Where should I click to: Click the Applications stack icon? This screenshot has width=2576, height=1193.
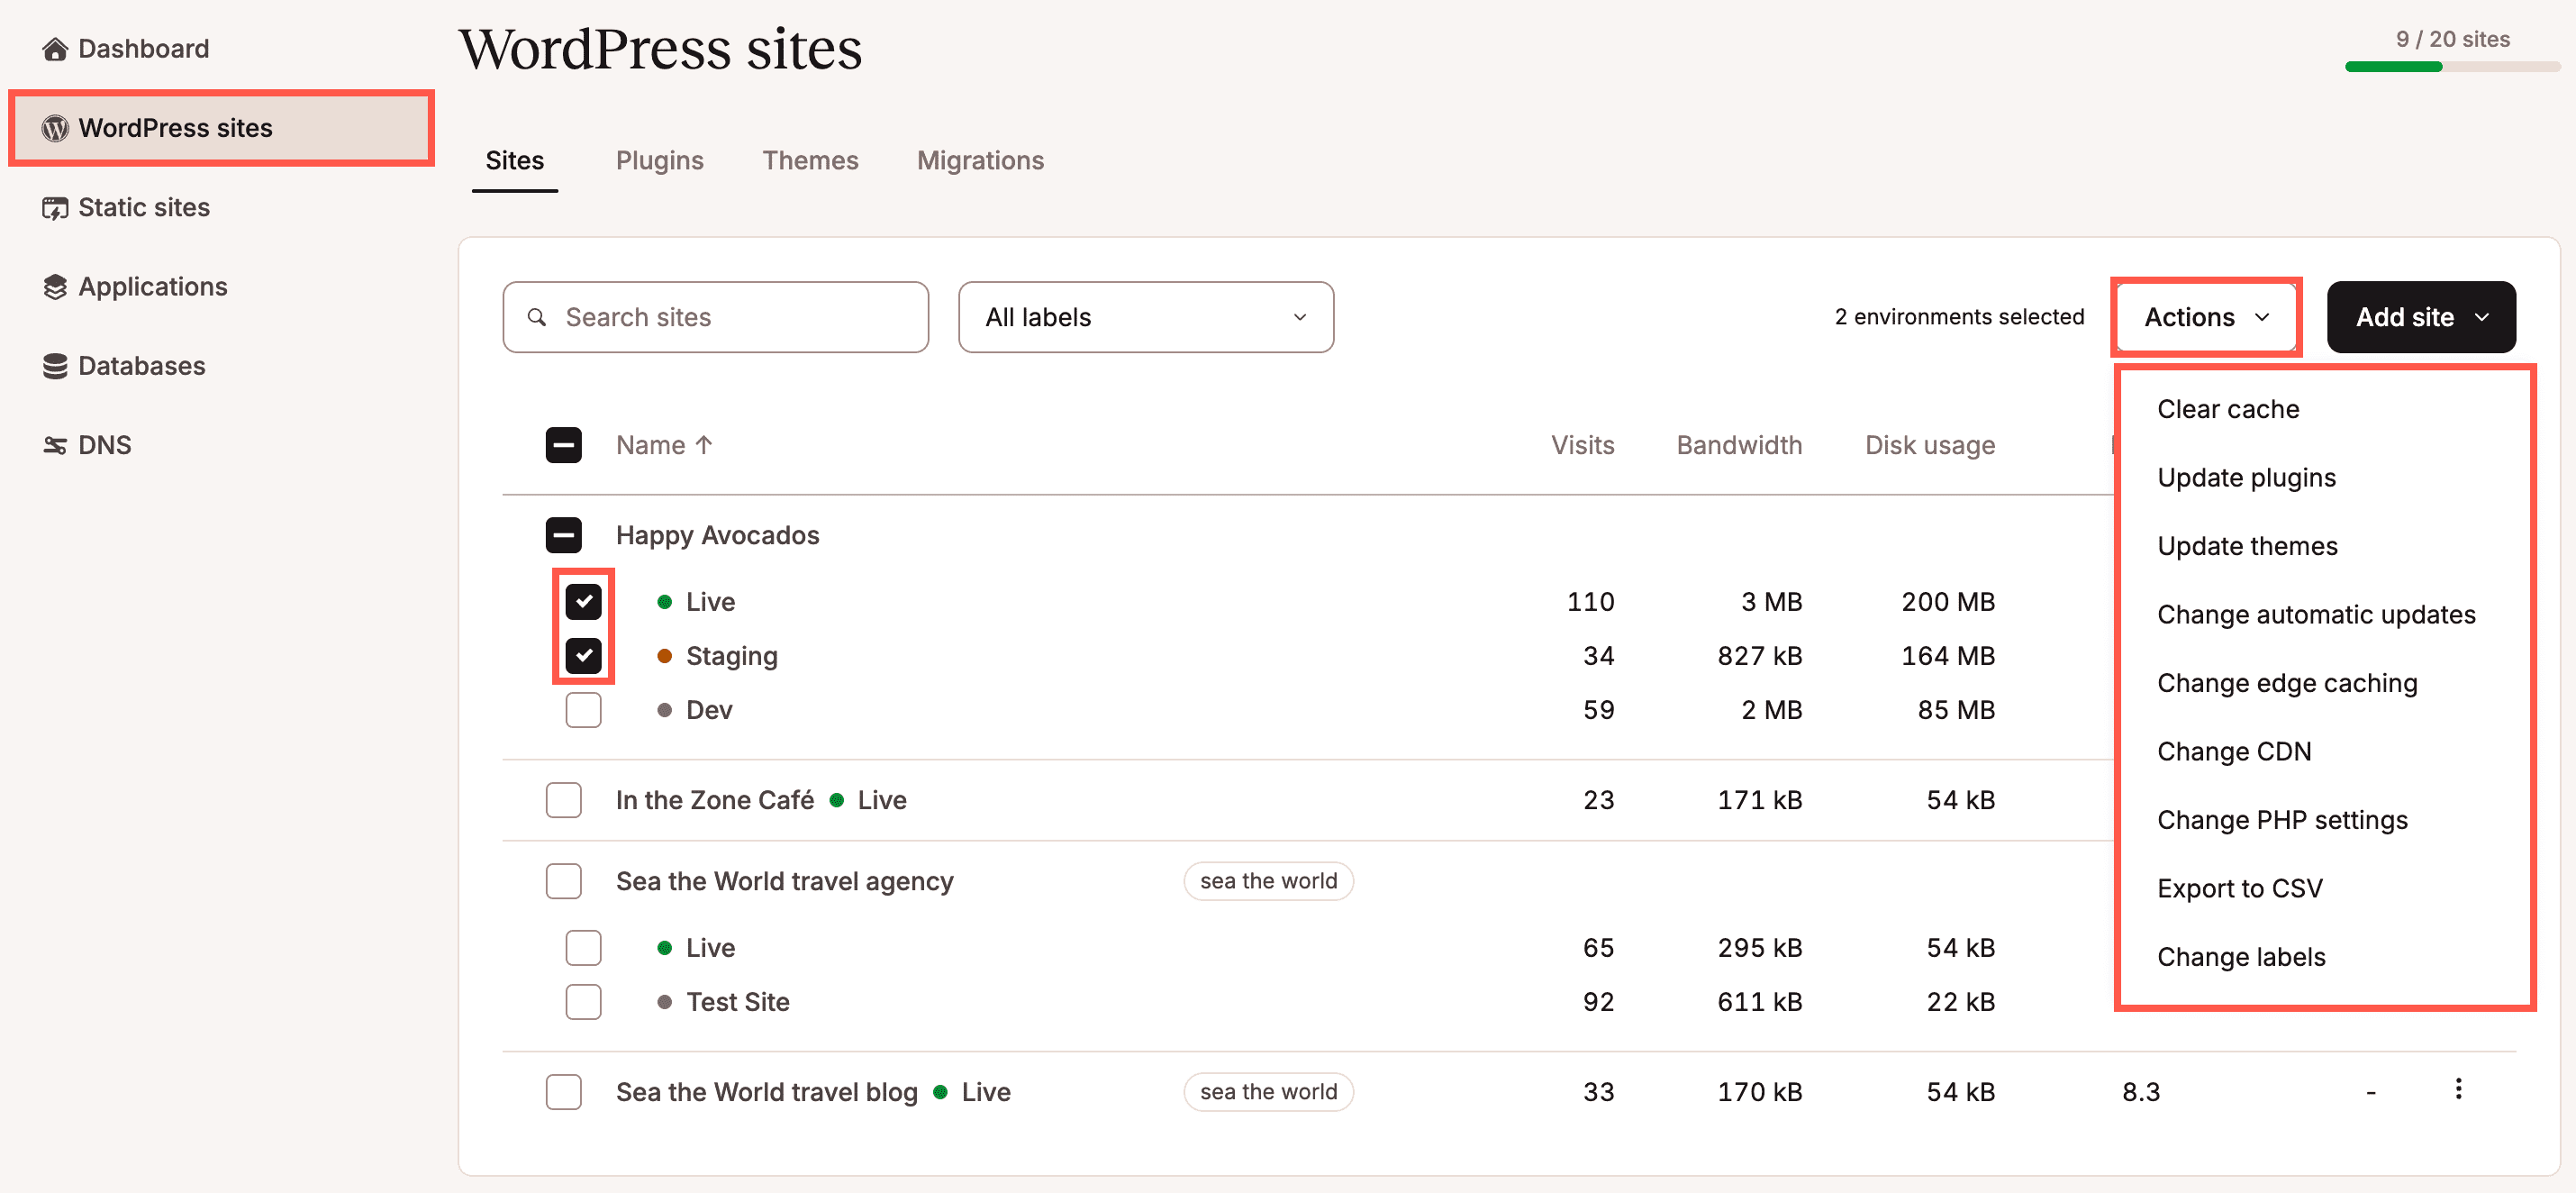click(x=55, y=287)
